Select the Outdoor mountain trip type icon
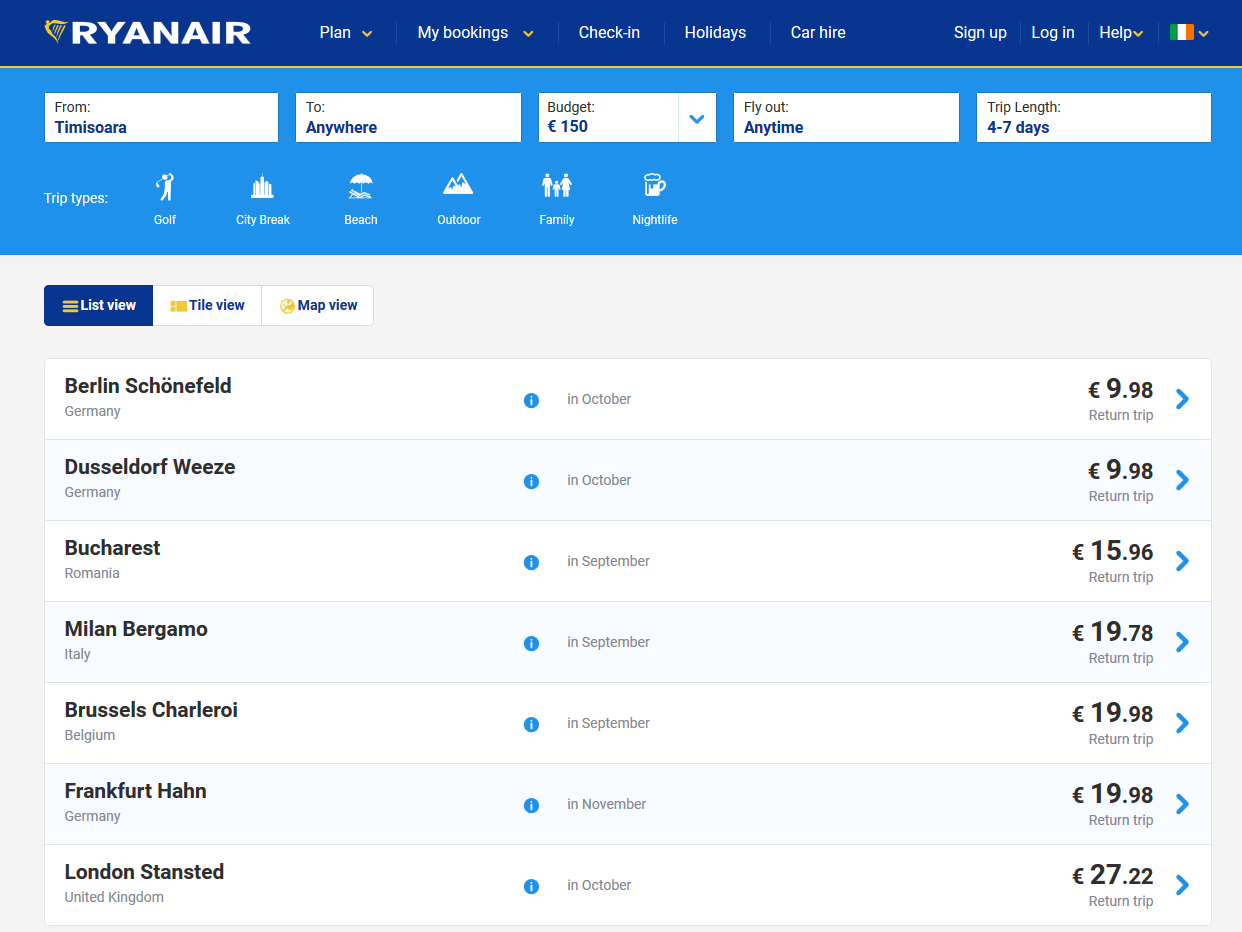This screenshot has width=1242, height=932. pyautogui.click(x=458, y=185)
